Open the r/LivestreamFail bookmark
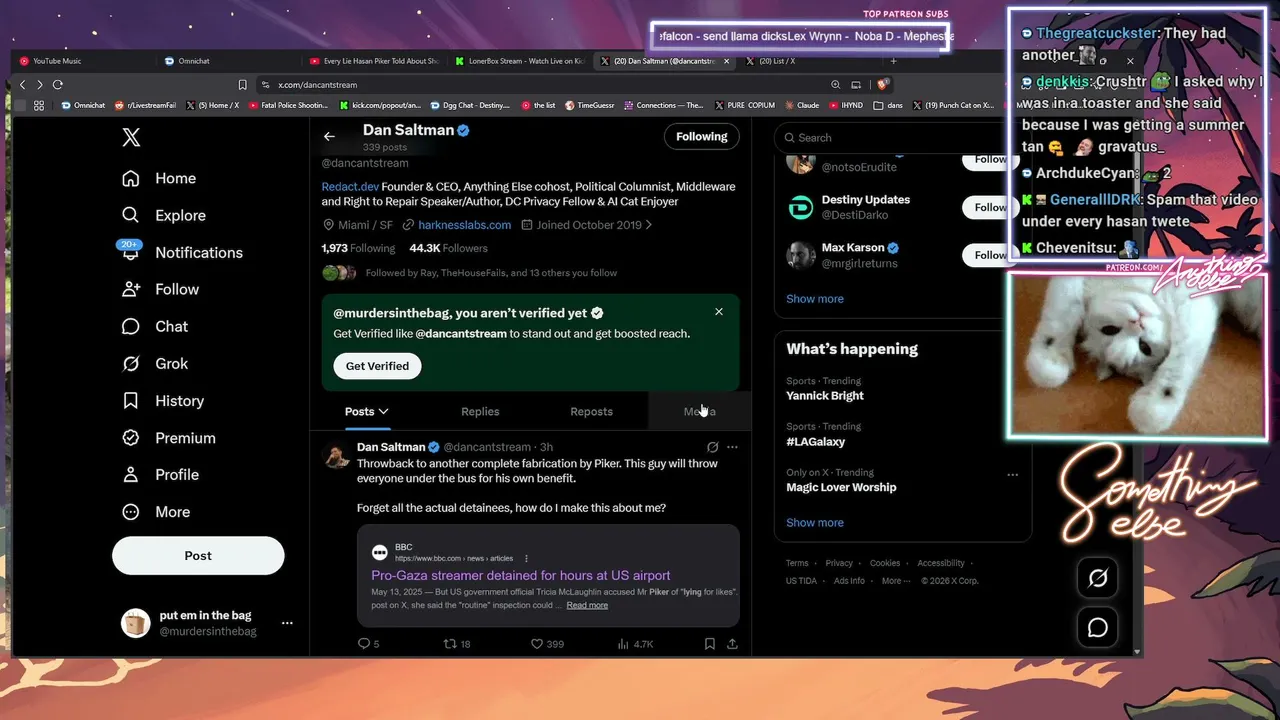The height and width of the screenshot is (720, 1280). tap(146, 105)
